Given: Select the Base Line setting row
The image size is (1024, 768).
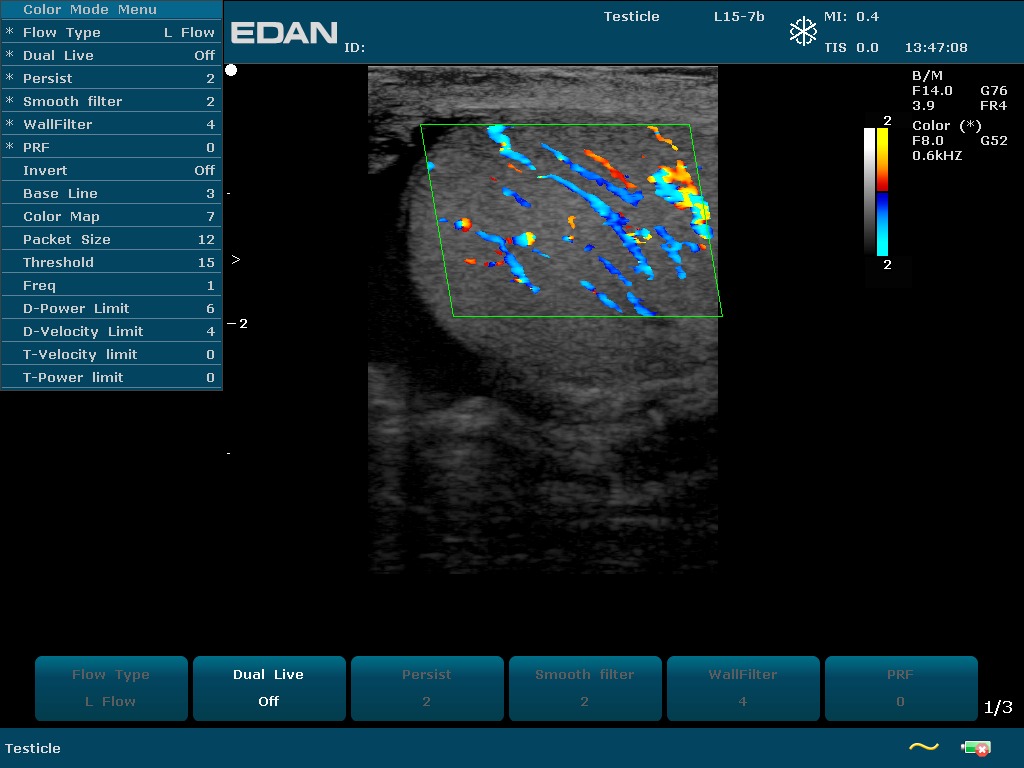Looking at the screenshot, I should [x=111, y=193].
